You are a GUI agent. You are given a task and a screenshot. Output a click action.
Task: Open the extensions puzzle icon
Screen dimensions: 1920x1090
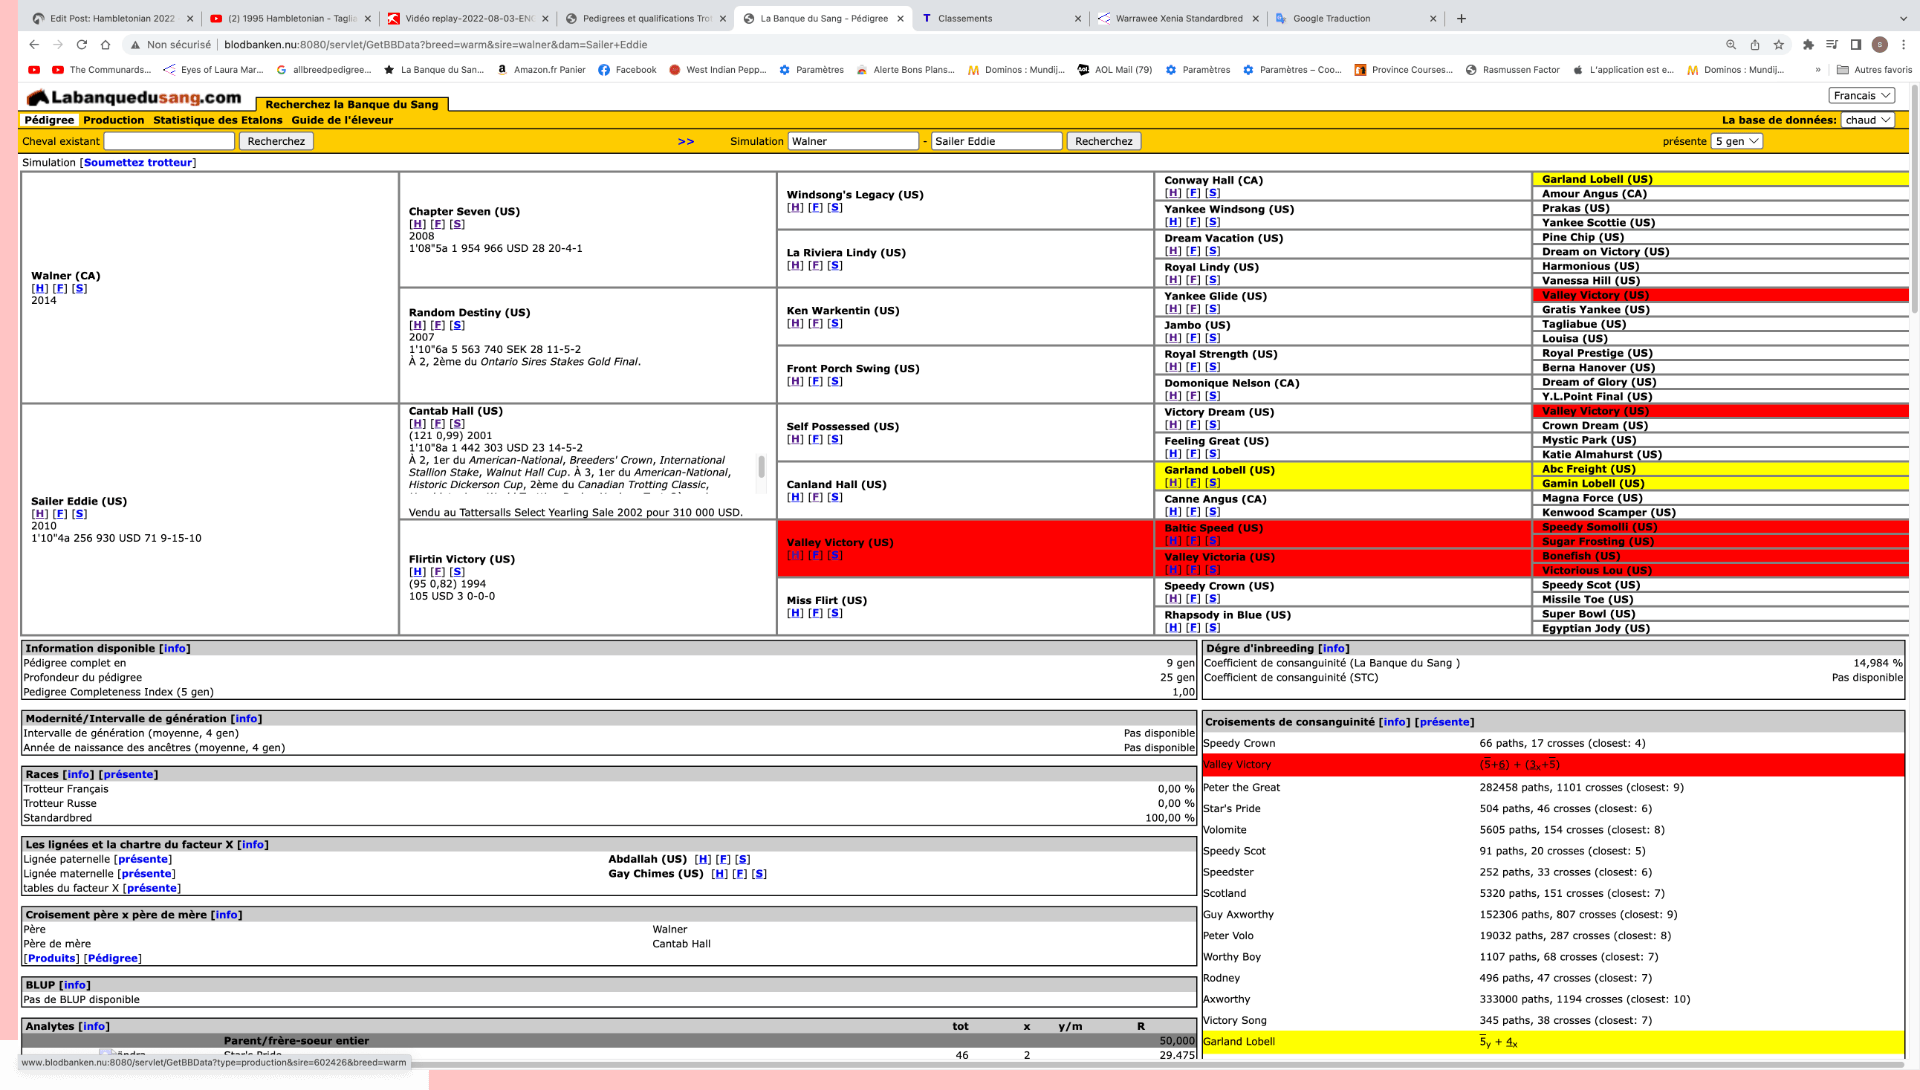click(x=1808, y=45)
